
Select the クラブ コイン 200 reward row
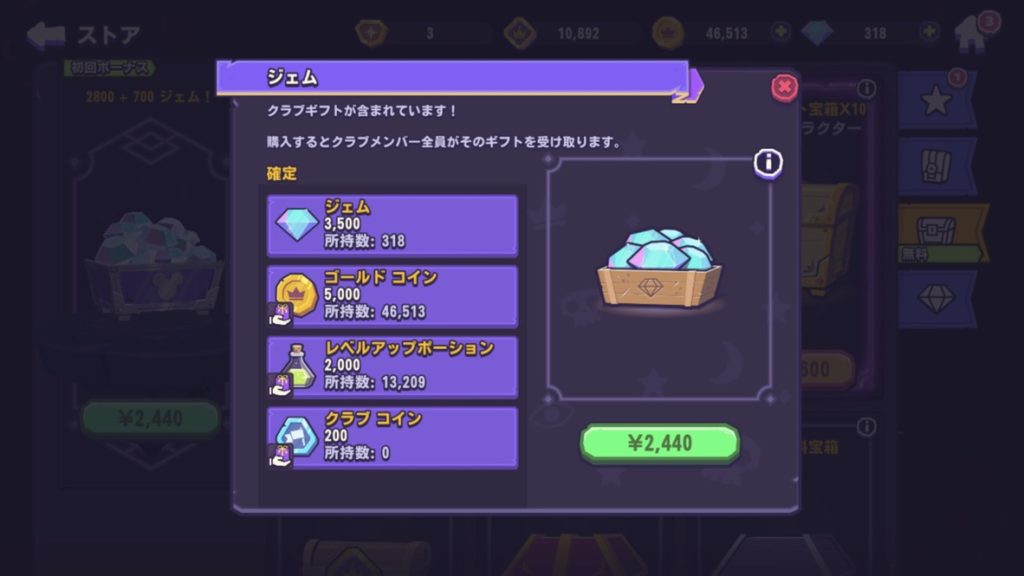coord(392,438)
